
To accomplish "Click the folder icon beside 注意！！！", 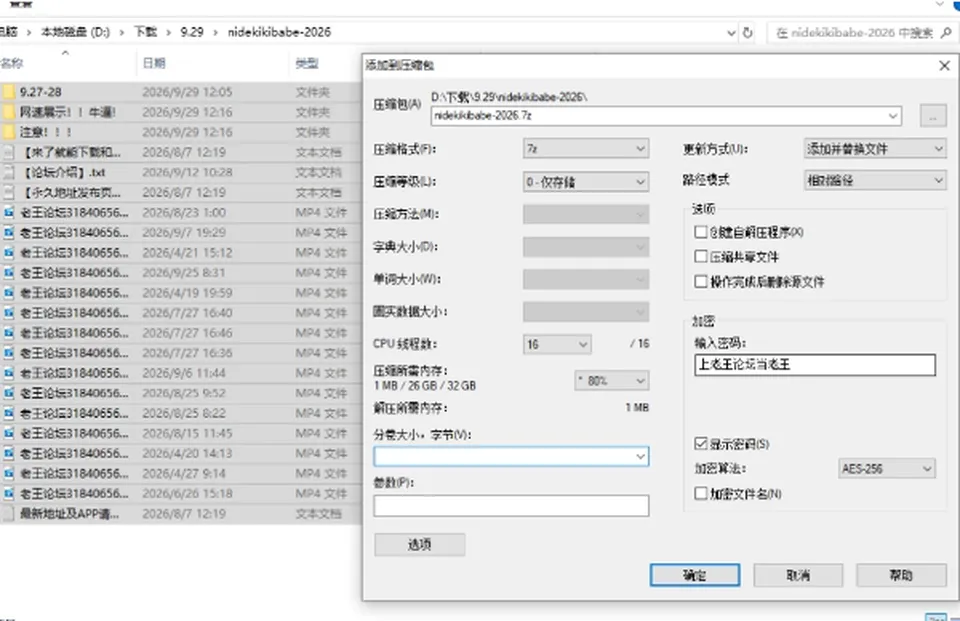I will 9,132.
